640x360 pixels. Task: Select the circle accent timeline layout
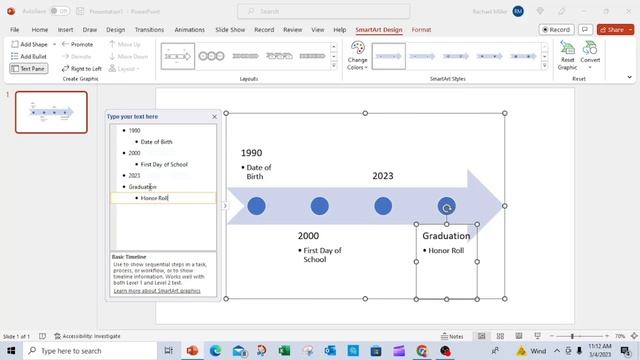pyautogui.click(x=211, y=56)
